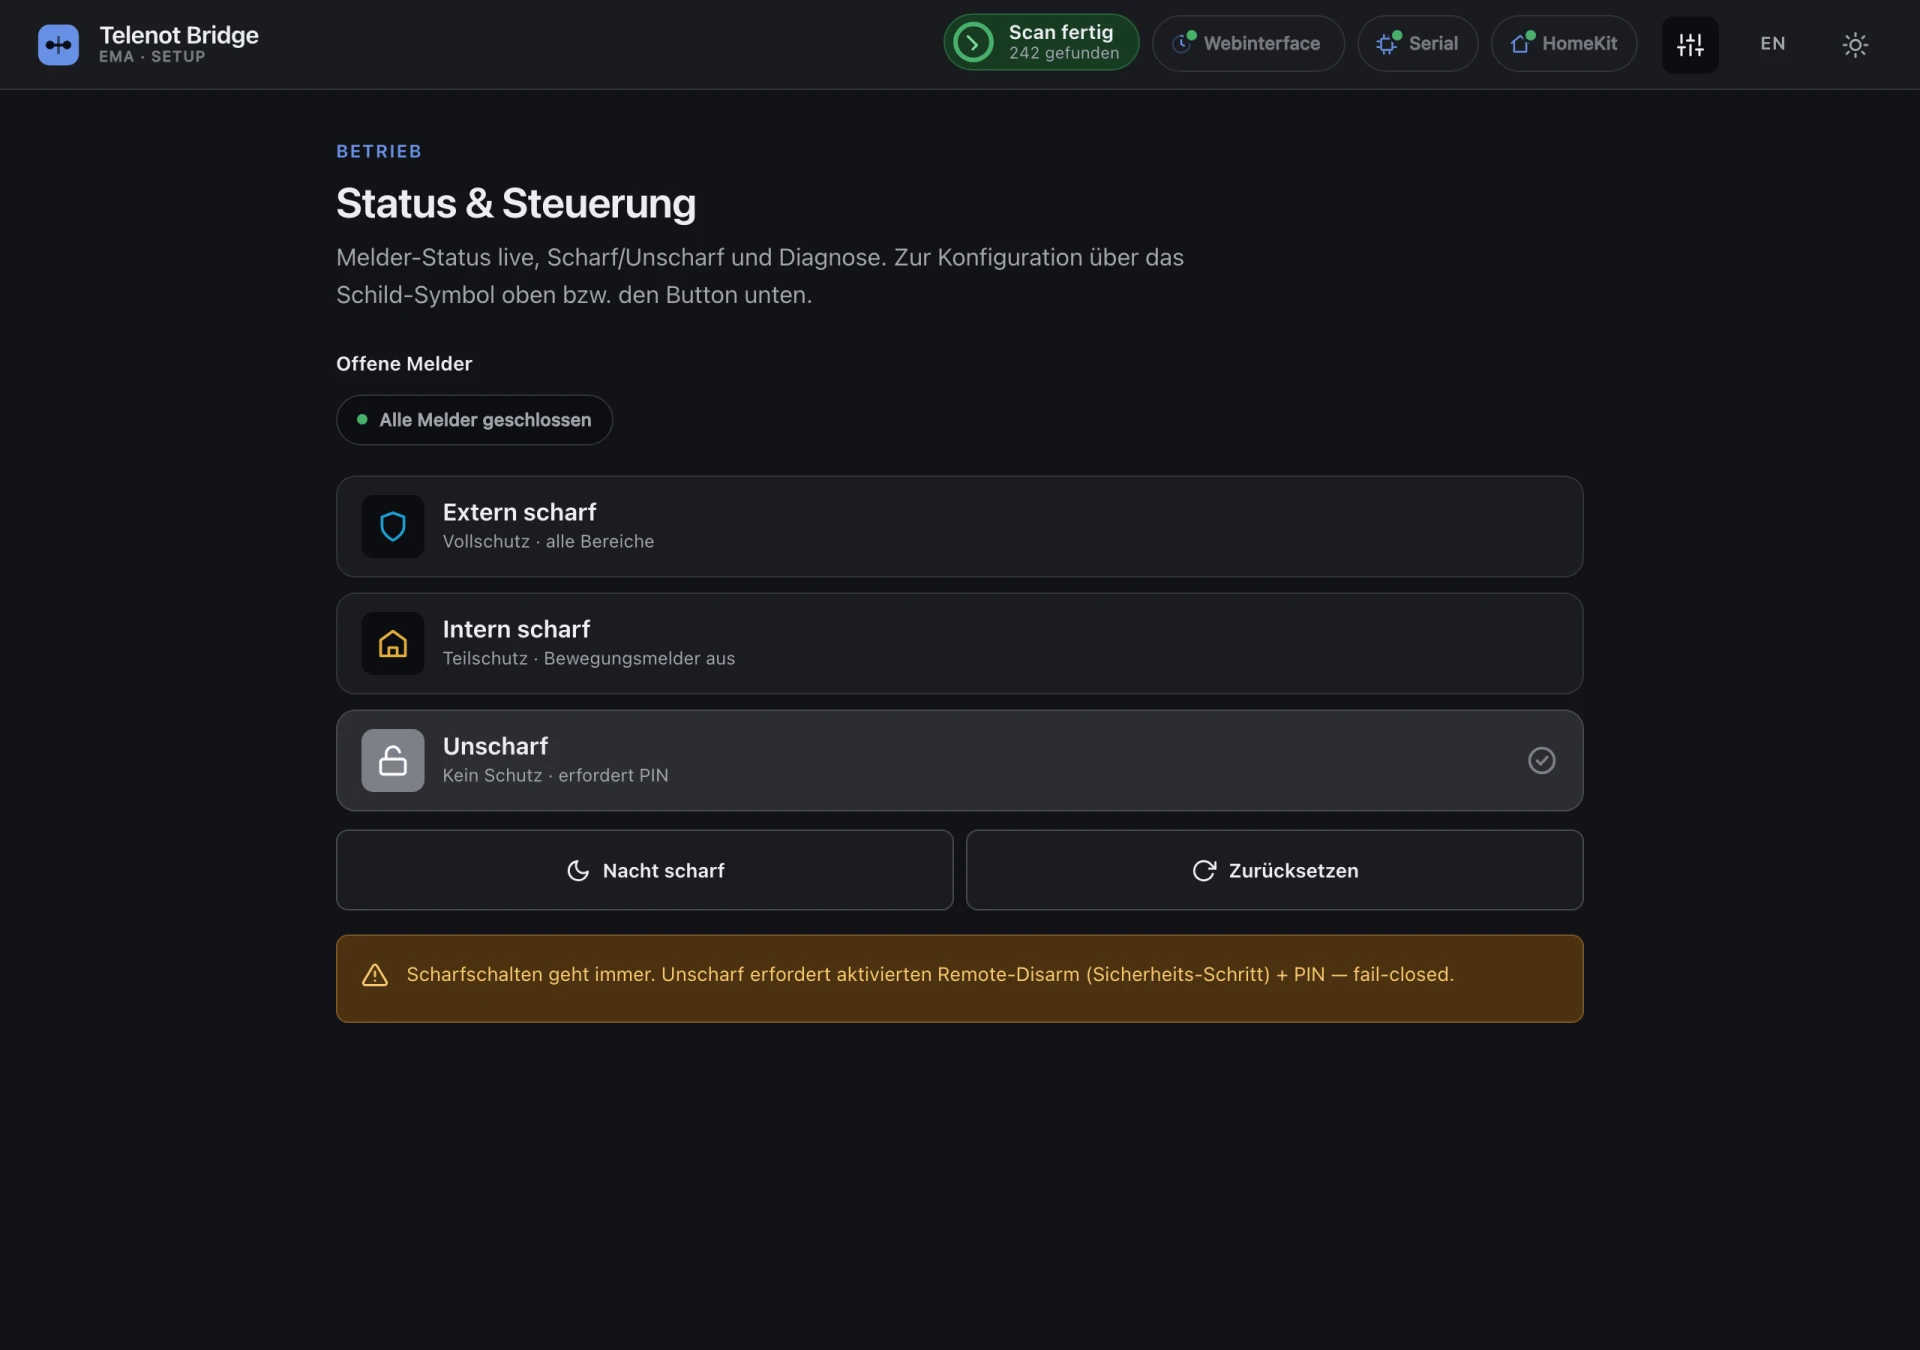This screenshot has width=1920, height=1350.
Task: Click the Extern scharf shield icon
Action: tap(392, 526)
